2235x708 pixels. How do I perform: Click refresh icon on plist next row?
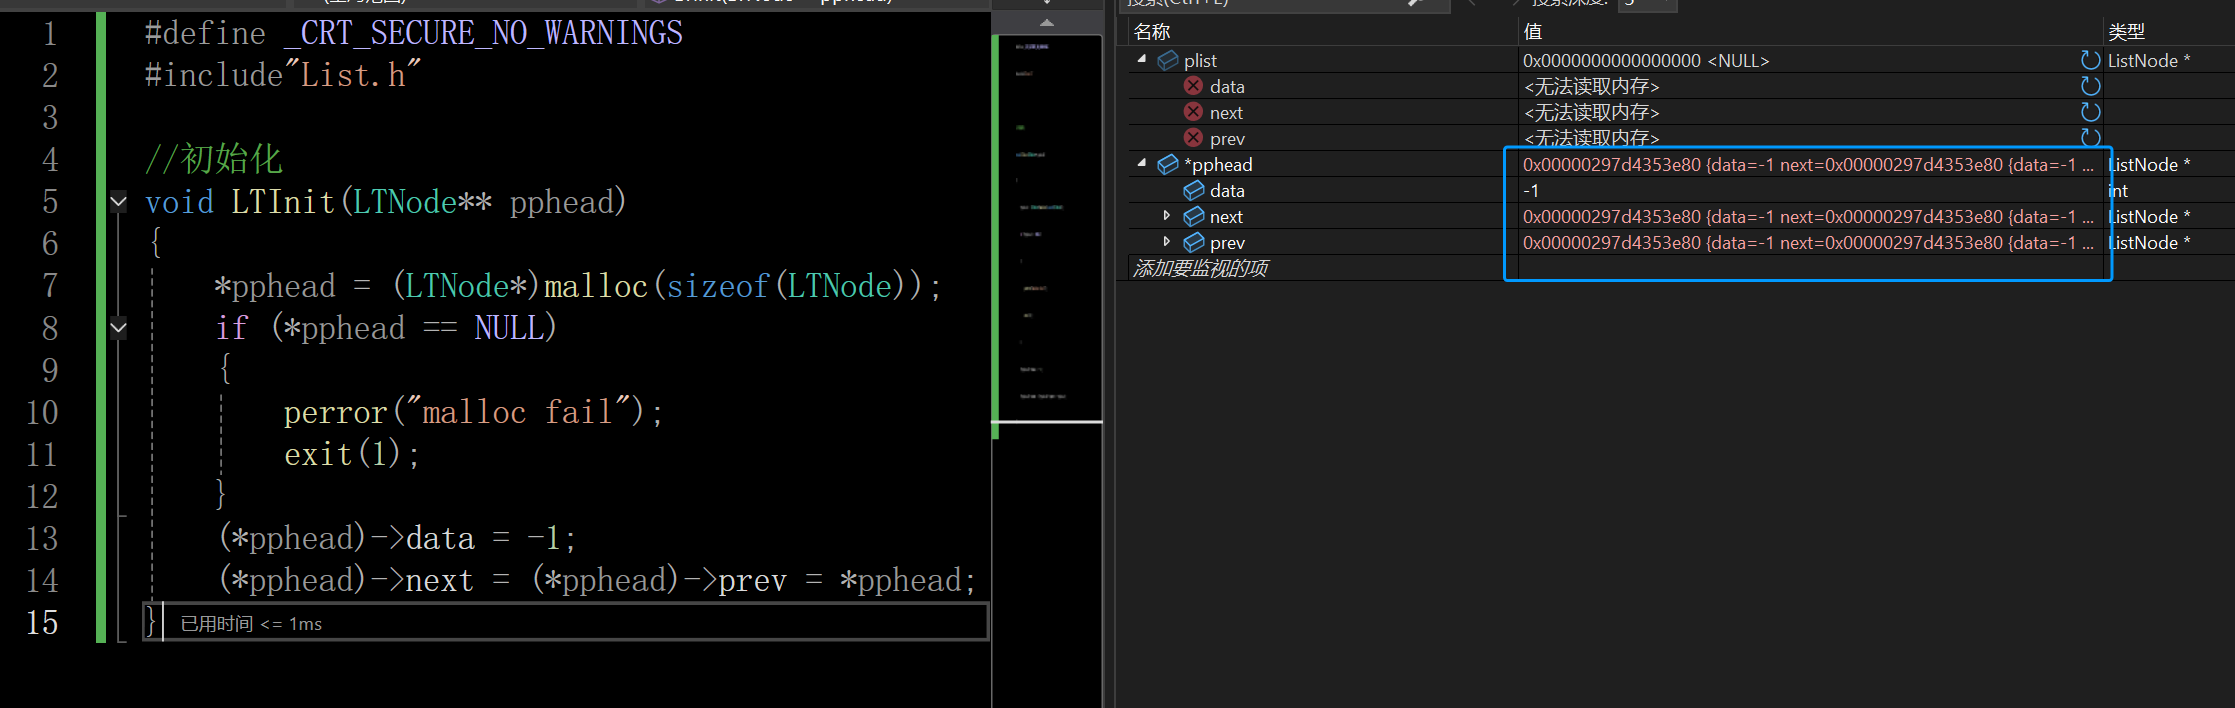click(x=2090, y=112)
